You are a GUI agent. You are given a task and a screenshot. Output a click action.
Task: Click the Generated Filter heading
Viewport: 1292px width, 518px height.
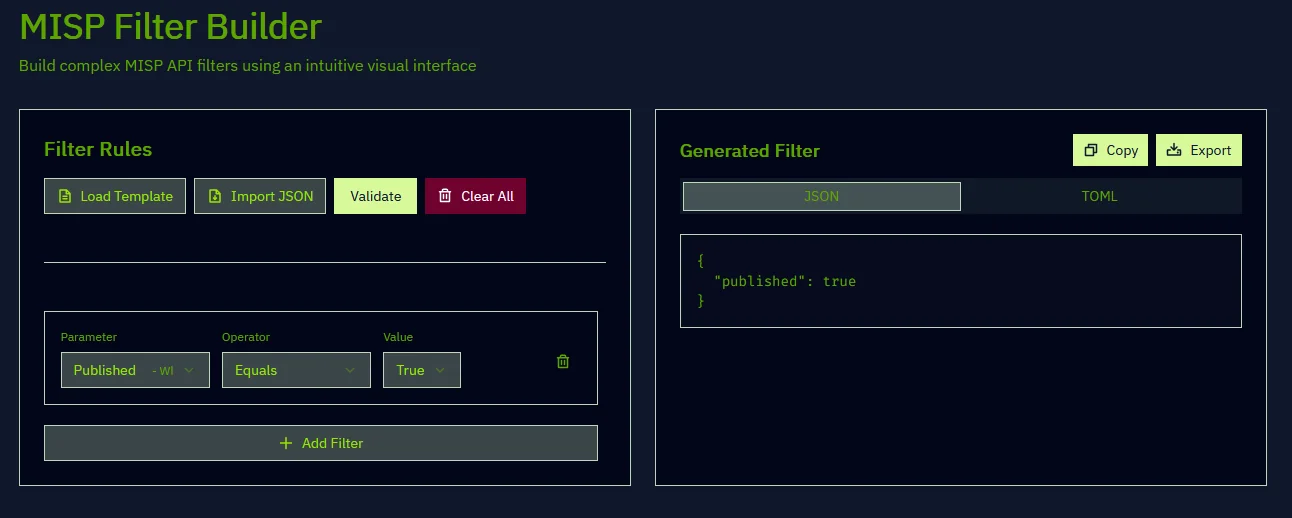pos(750,151)
